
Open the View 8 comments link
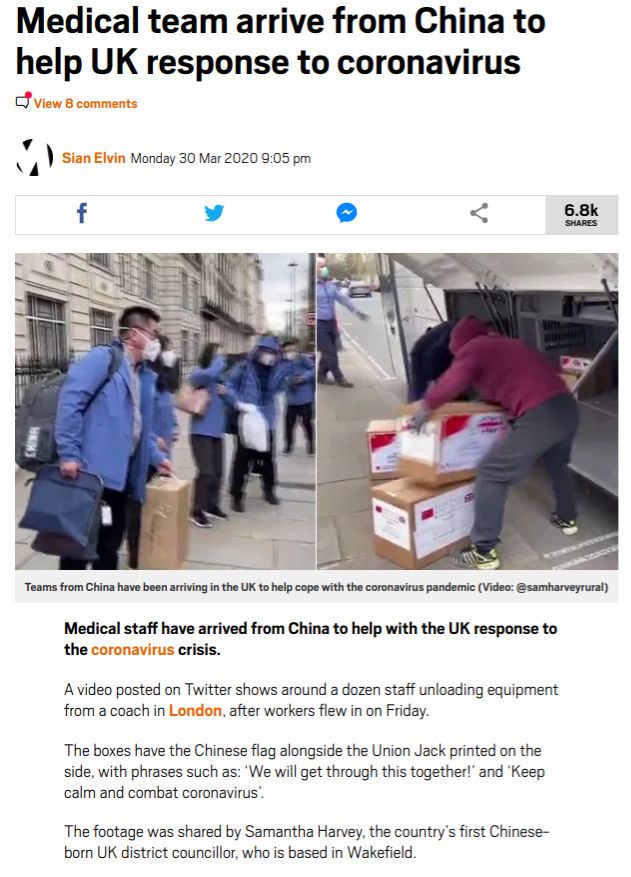85,103
